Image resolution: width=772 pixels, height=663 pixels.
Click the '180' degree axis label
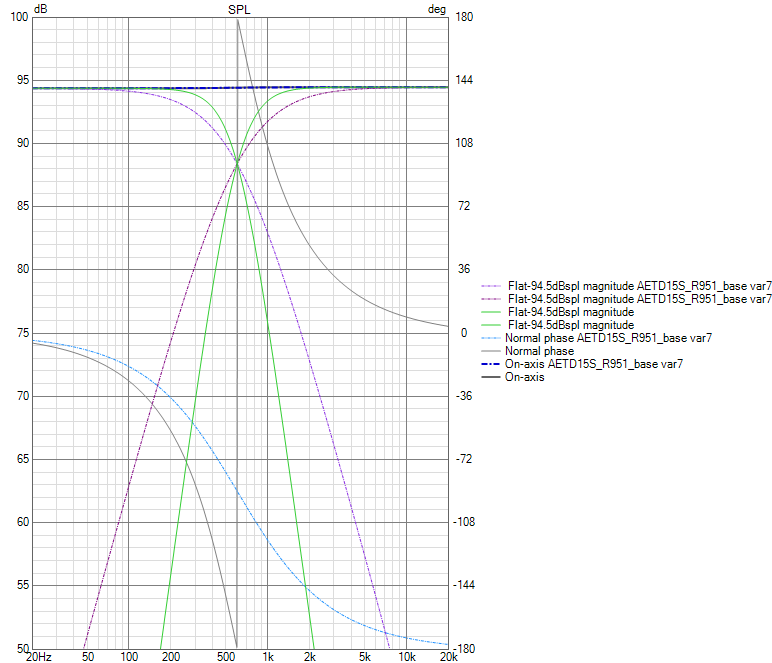coord(464,17)
